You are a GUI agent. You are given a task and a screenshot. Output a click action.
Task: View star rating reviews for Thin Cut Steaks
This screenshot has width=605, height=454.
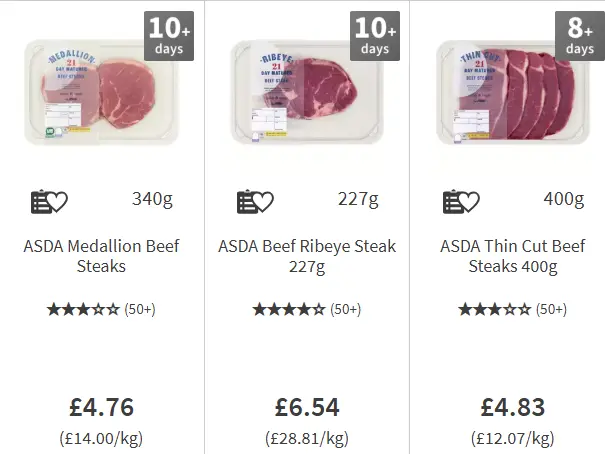(513, 309)
